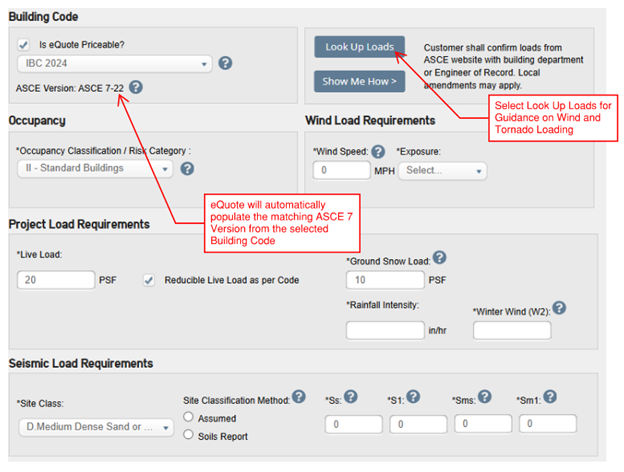Image resolution: width=624 pixels, height=472 pixels.
Task: Uncheck Reducible Live Load as per Code
Action: (149, 280)
